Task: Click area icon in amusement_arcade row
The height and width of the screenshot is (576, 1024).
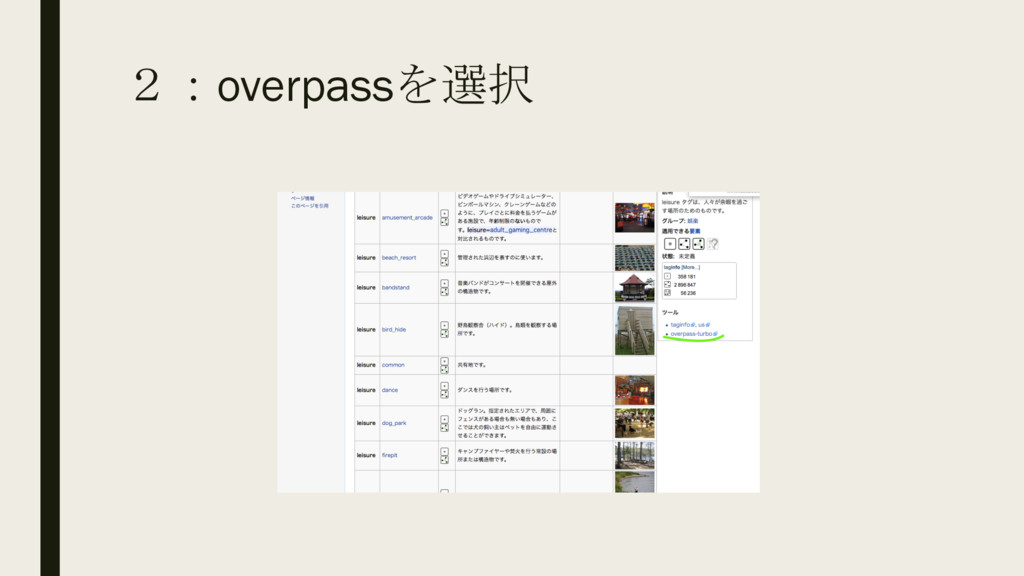Action: tap(444, 222)
